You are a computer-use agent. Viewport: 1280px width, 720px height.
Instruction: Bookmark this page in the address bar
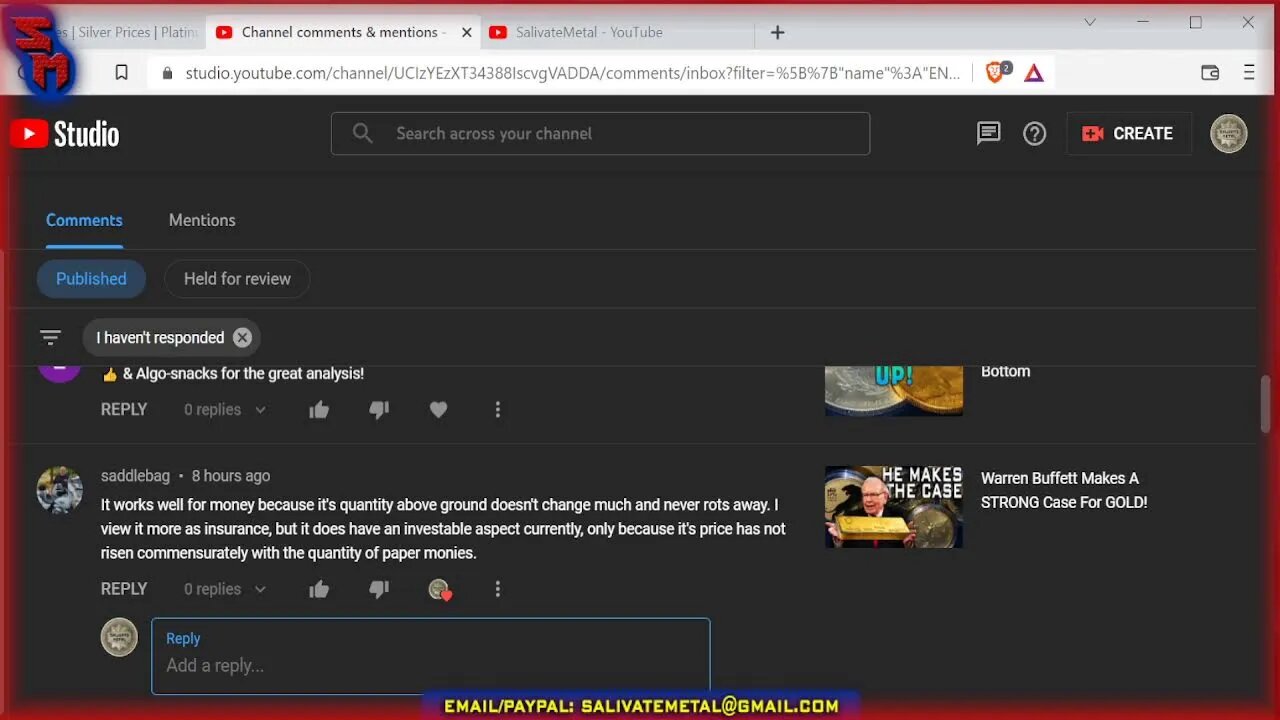point(121,73)
